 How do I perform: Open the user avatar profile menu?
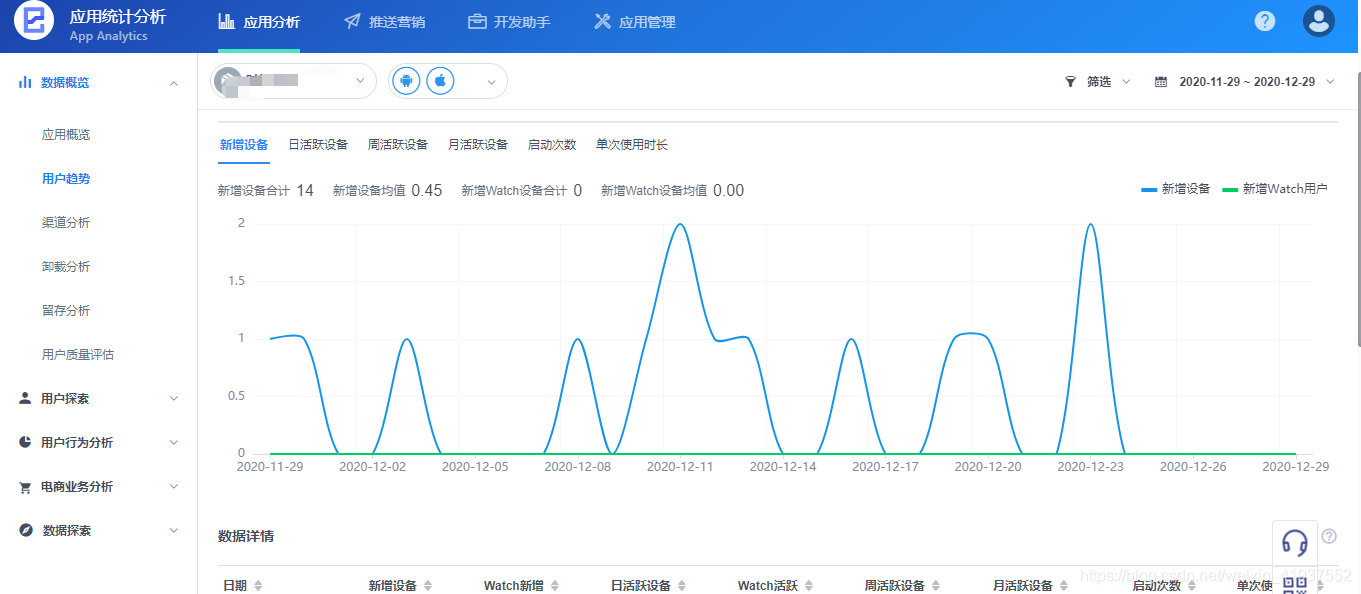(1319, 21)
